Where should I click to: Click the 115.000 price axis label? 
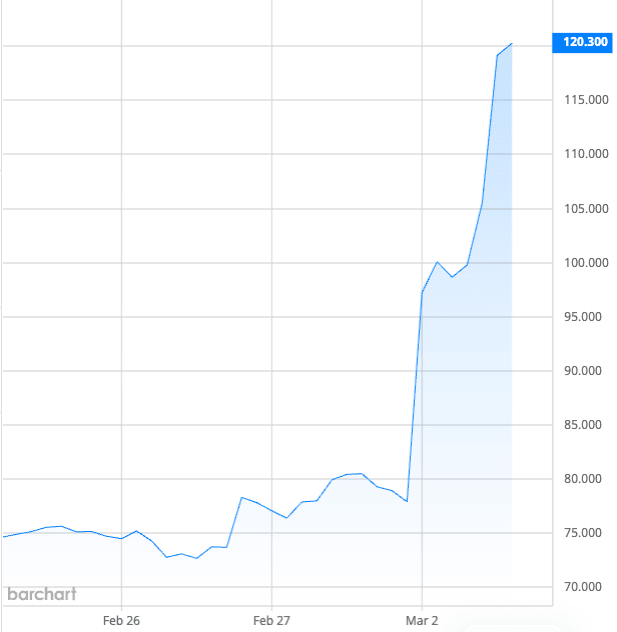tap(582, 100)
